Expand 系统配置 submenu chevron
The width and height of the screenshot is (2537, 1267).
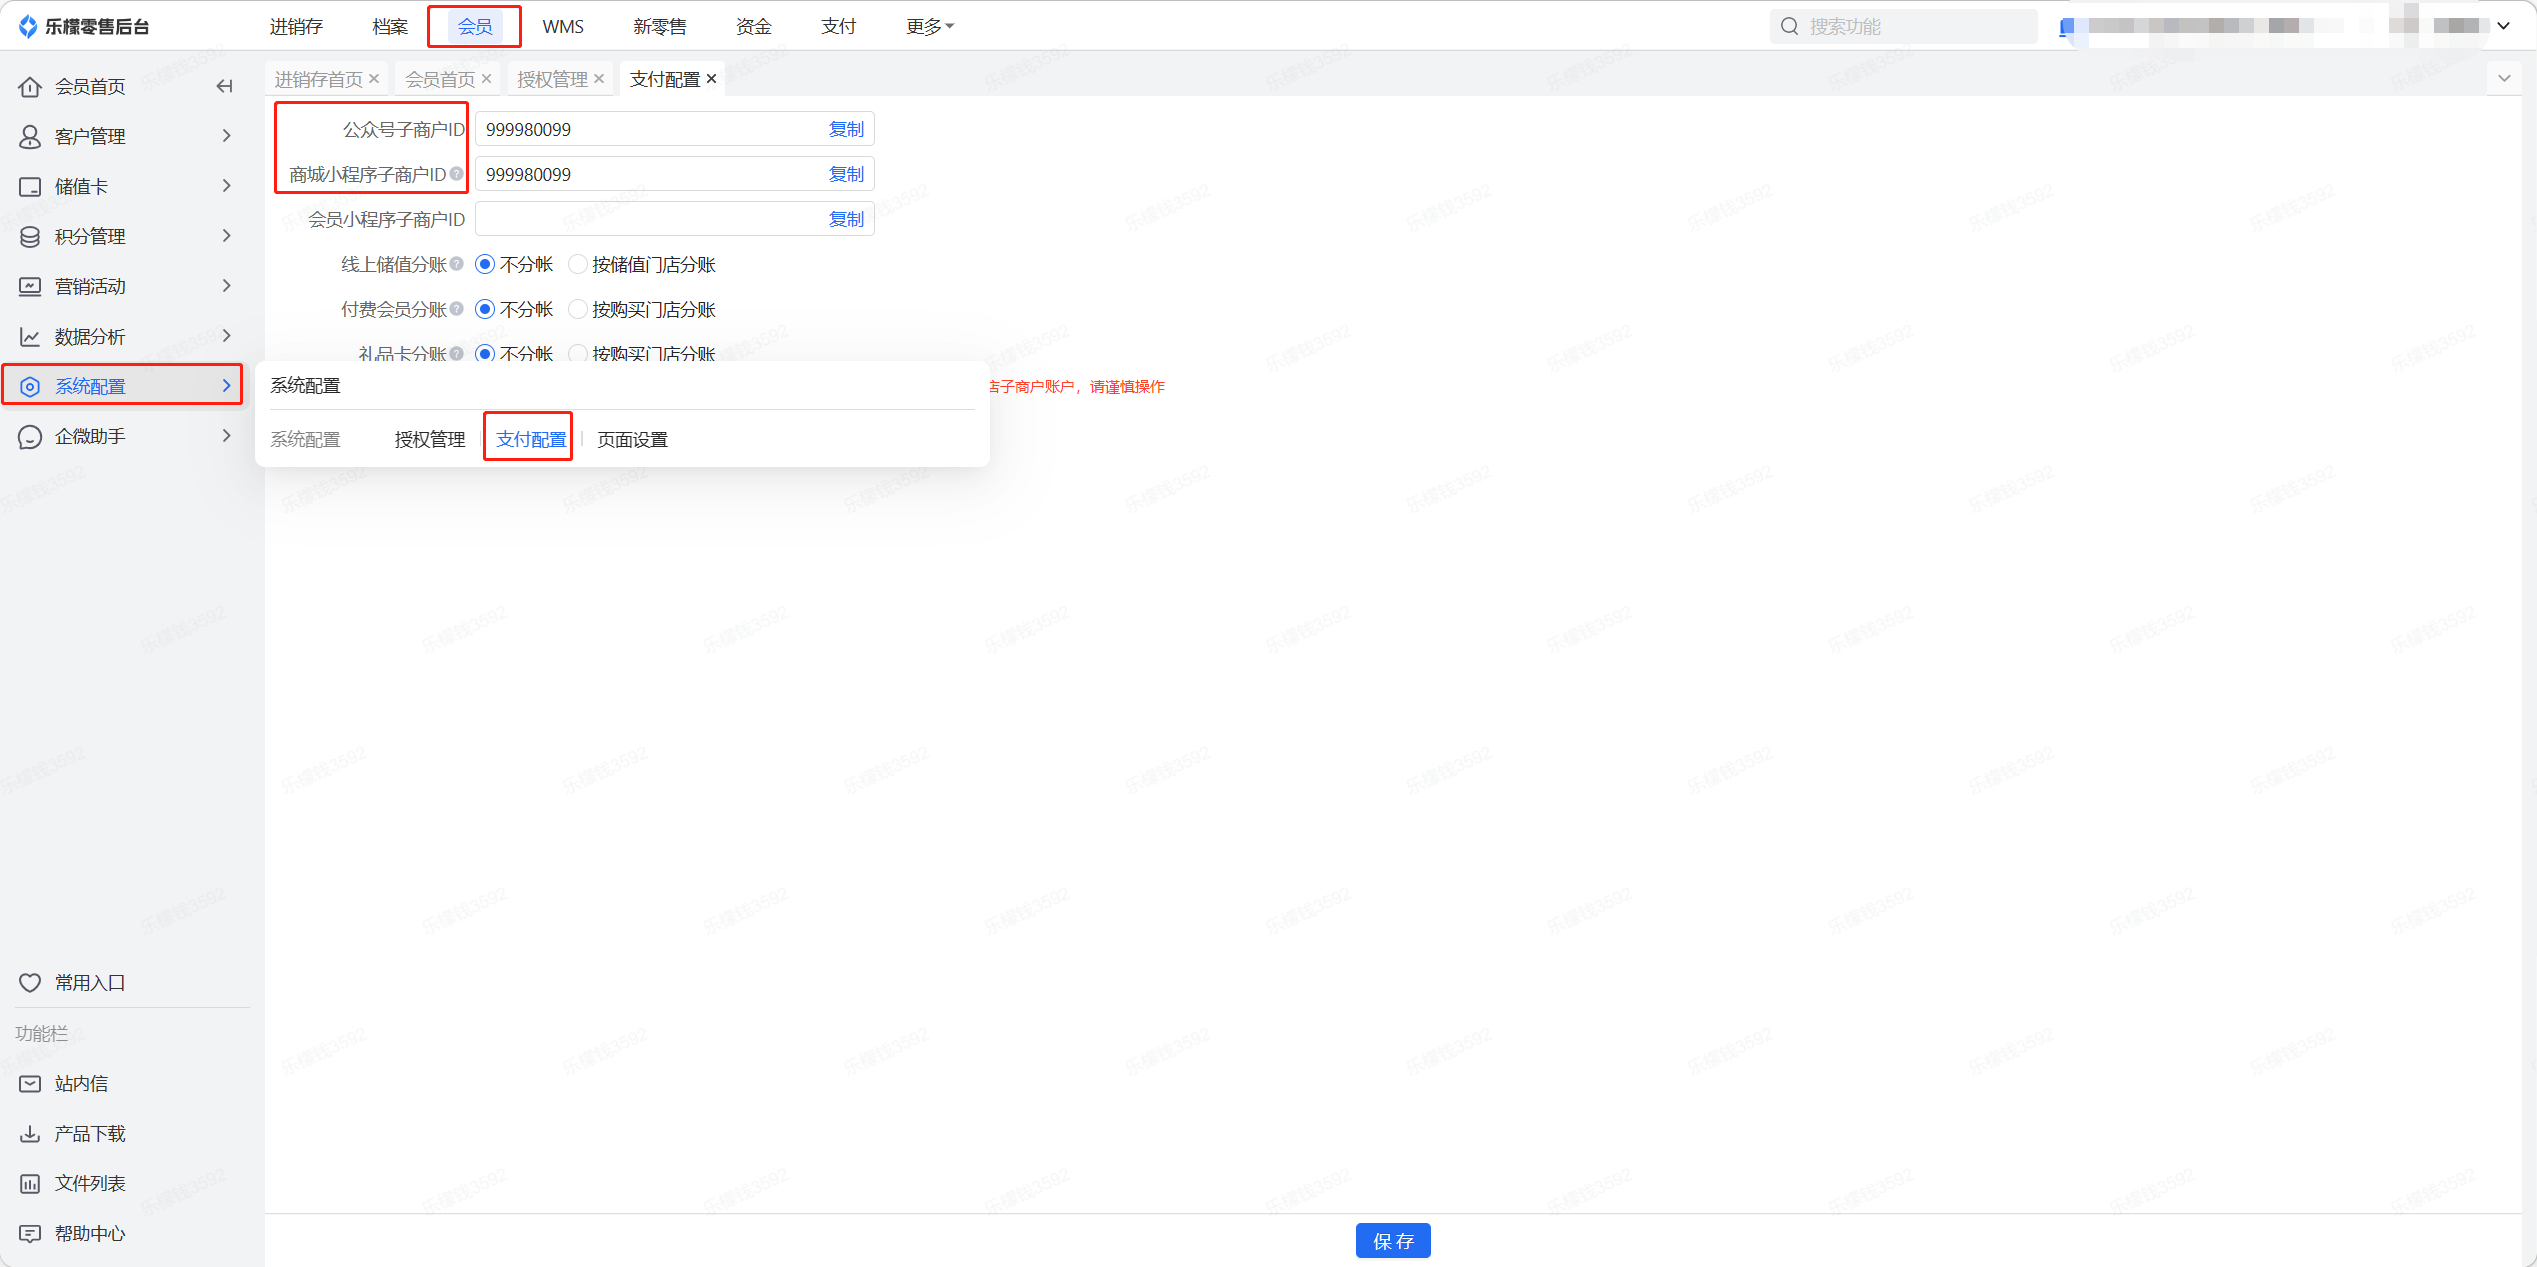[x=227, y=386]
